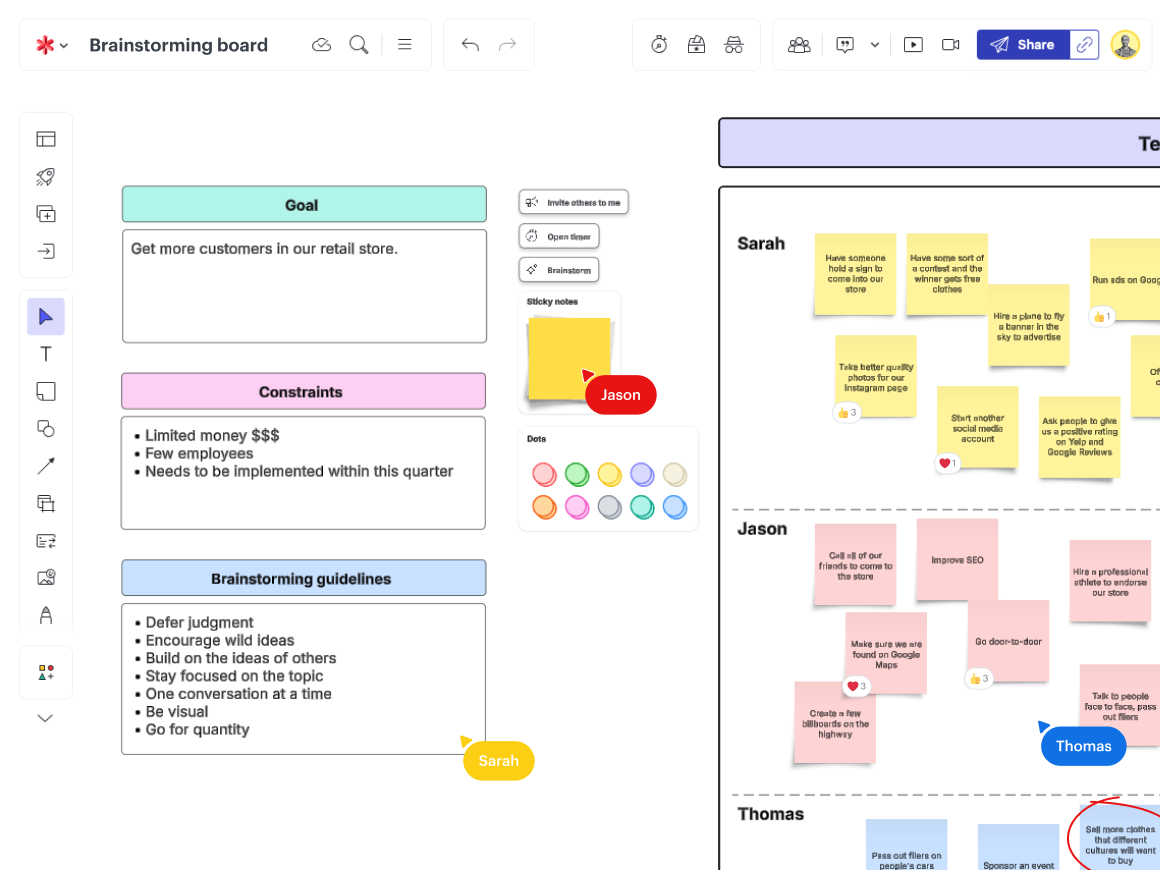Expand more tools at toolbar bottom
The image size is (1160, 870).
[45, 718]
